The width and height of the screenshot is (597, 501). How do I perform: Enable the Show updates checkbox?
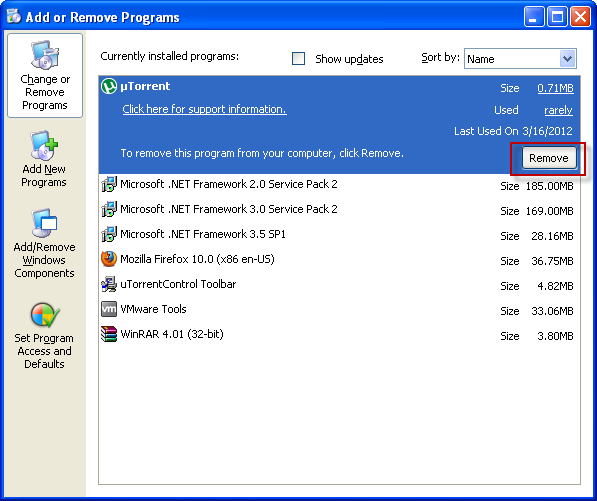click(298, 59)
